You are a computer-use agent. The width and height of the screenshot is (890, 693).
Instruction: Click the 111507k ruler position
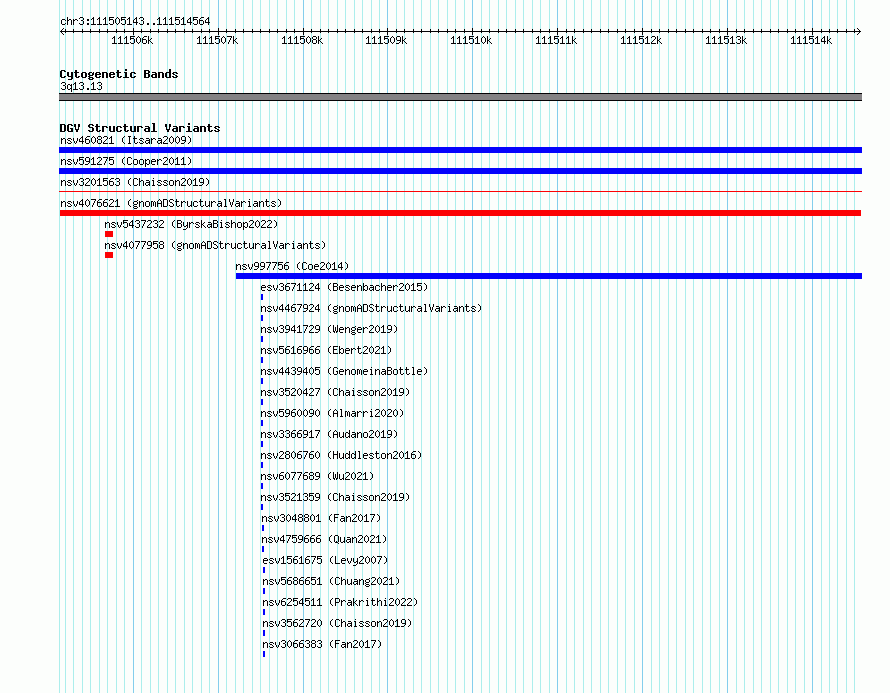click(x=217, y=40)
